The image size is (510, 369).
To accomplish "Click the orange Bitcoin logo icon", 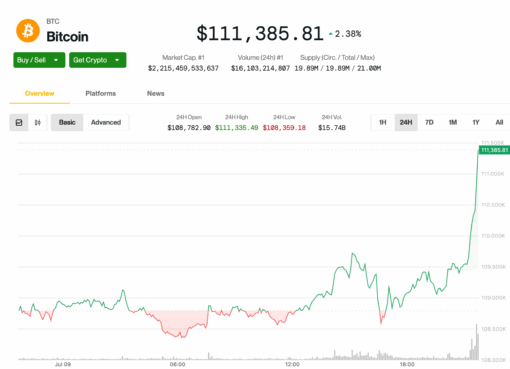I will click(x=28, y=31).
